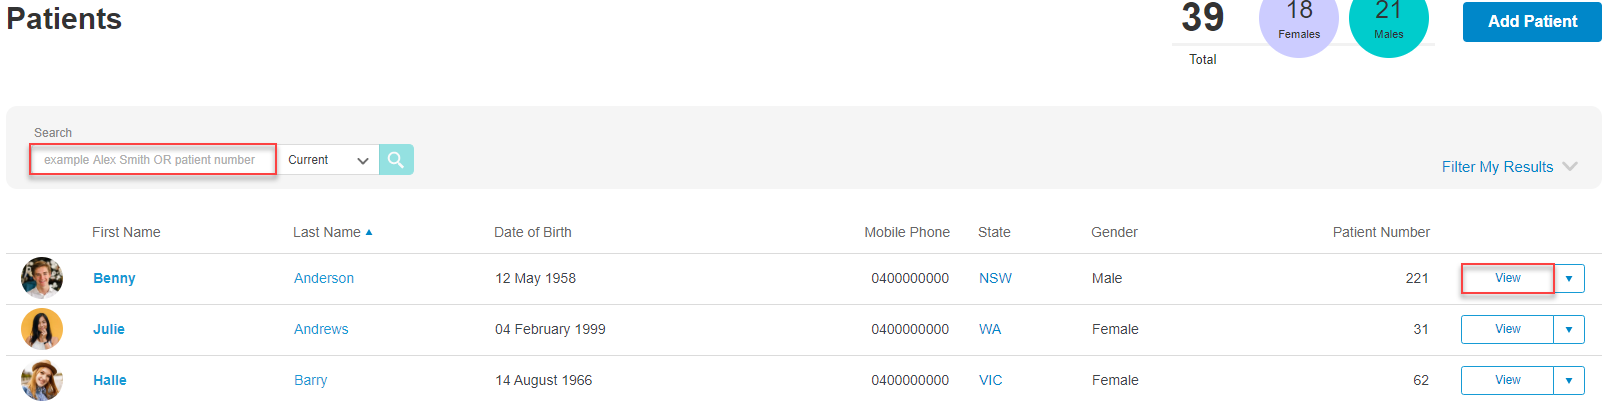Open the NSW state link
Viewport: 1606px width, 406px height.
tap(995, 278)
